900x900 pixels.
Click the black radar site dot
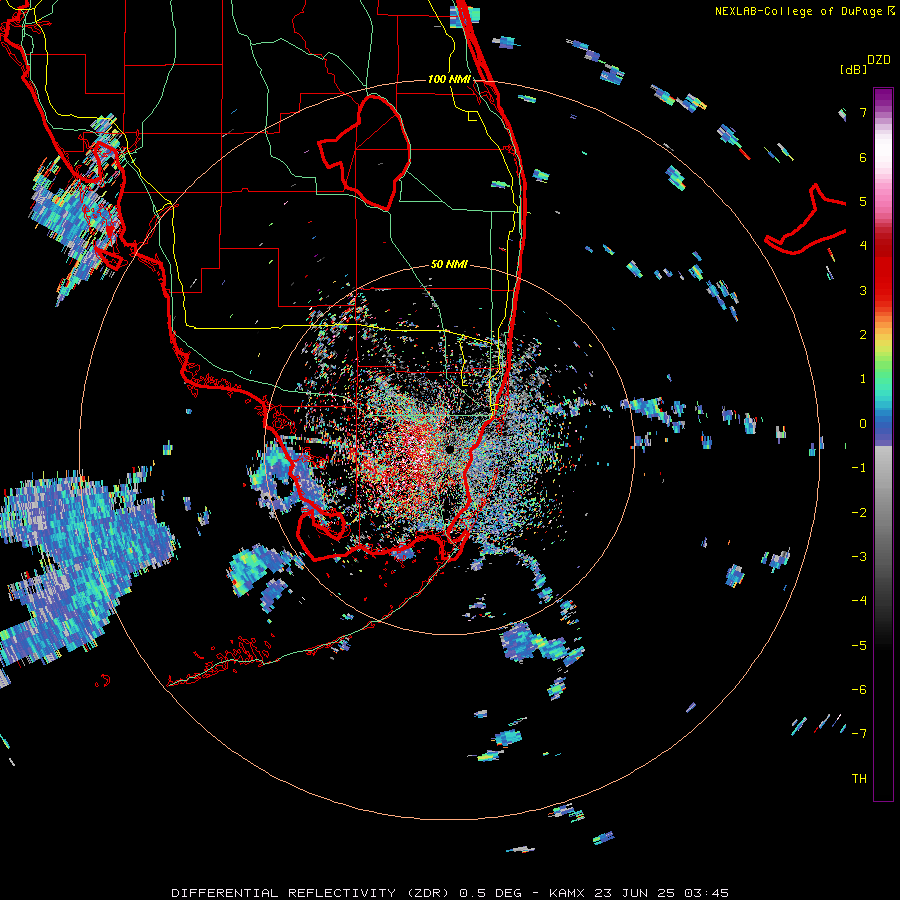tap(450, 449)
